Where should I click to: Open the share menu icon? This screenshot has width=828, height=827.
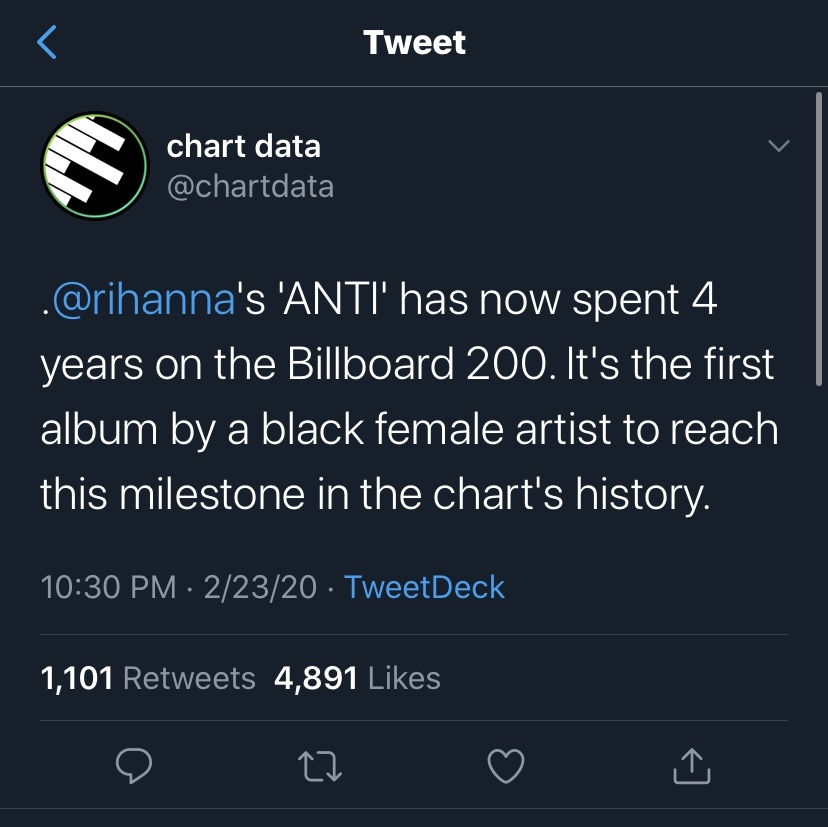pyautogui.click(x=691, y=765)
